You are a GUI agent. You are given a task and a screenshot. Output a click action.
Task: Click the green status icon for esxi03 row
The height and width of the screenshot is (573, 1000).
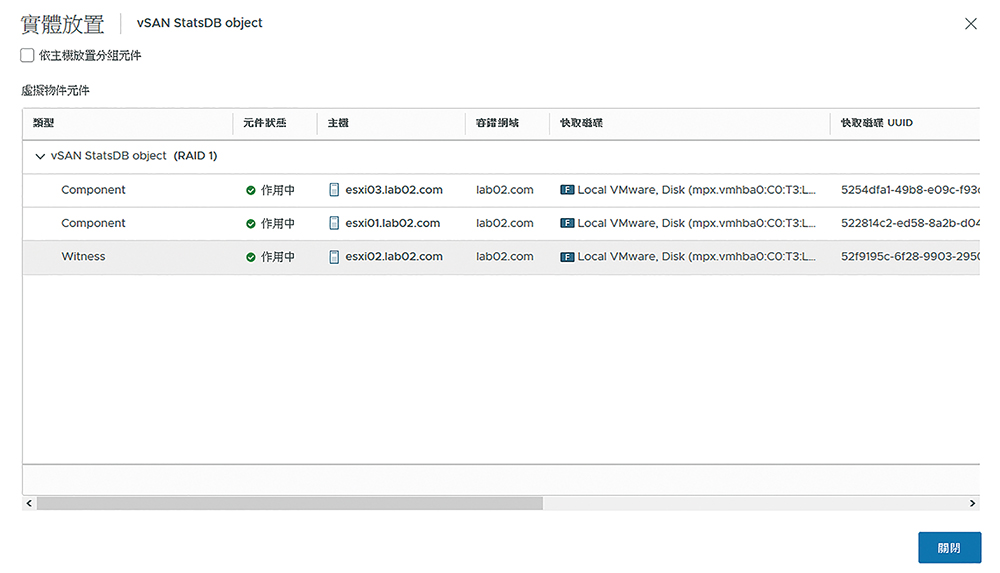coord(251,190)
